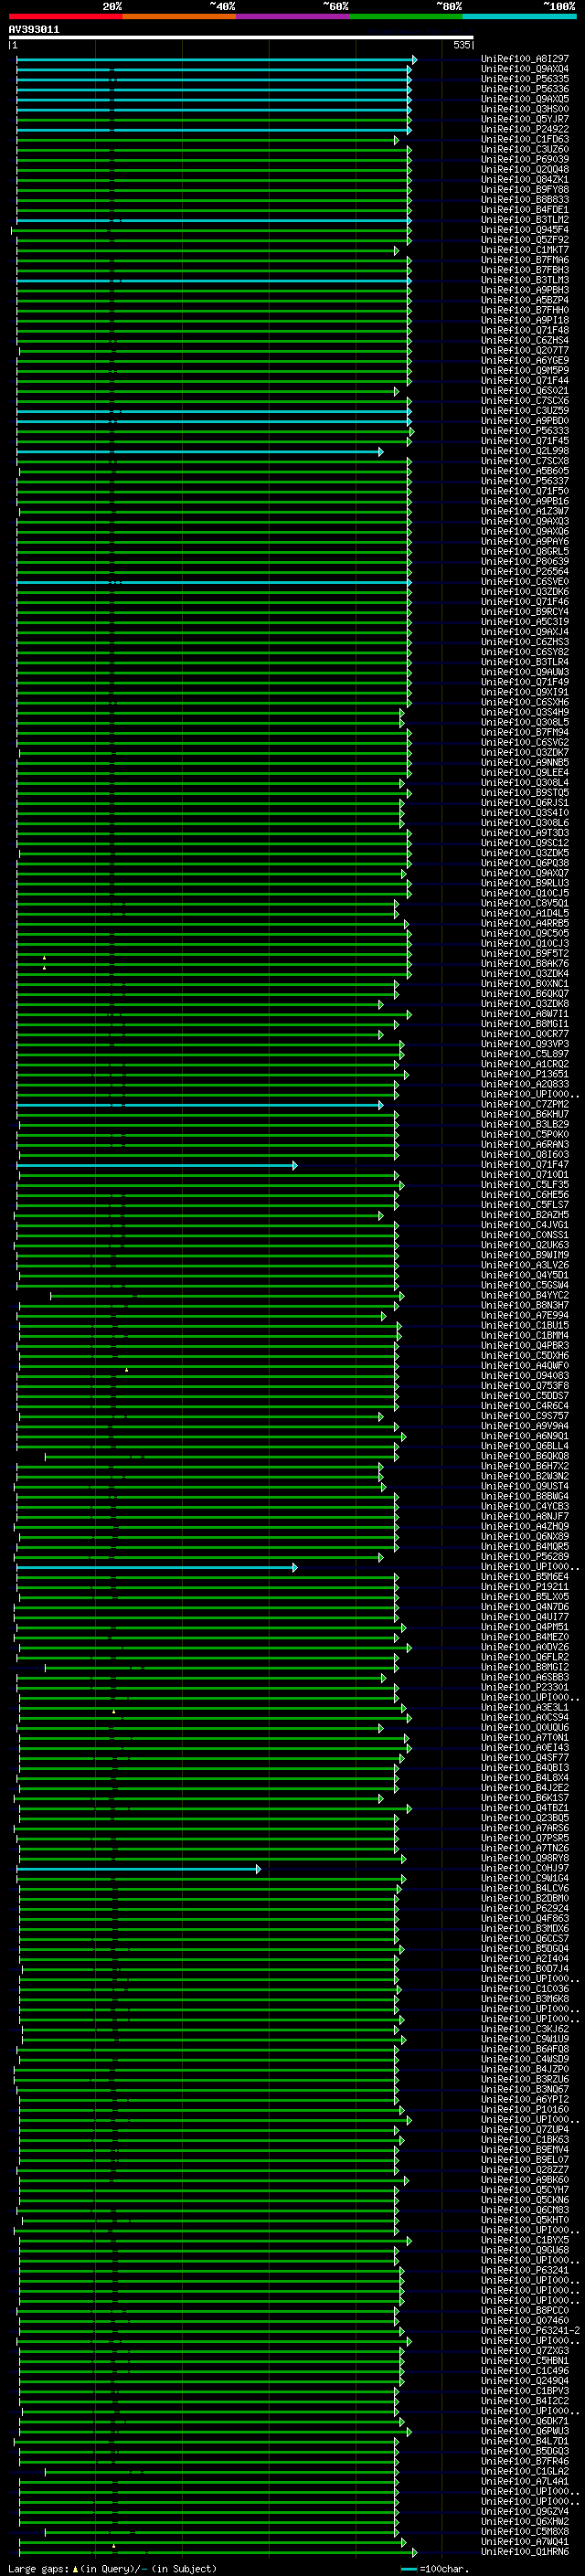Open hit UniRef100_C1MKT7

point(524,251)
